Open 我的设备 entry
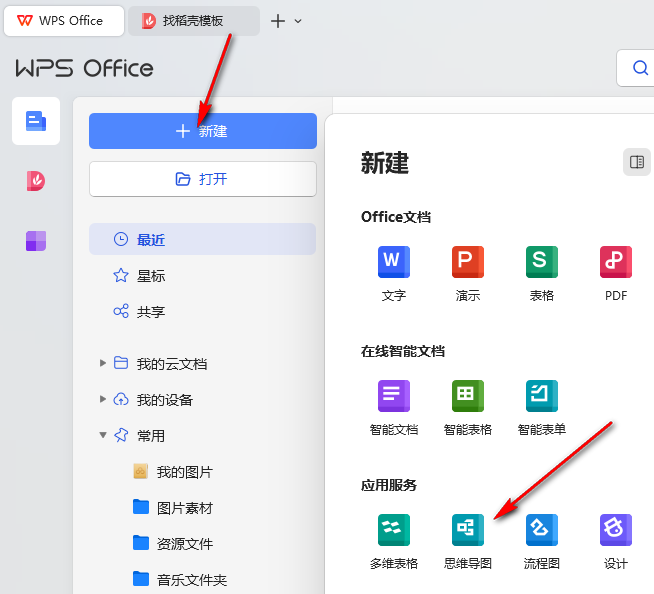 tap(153, 400)
